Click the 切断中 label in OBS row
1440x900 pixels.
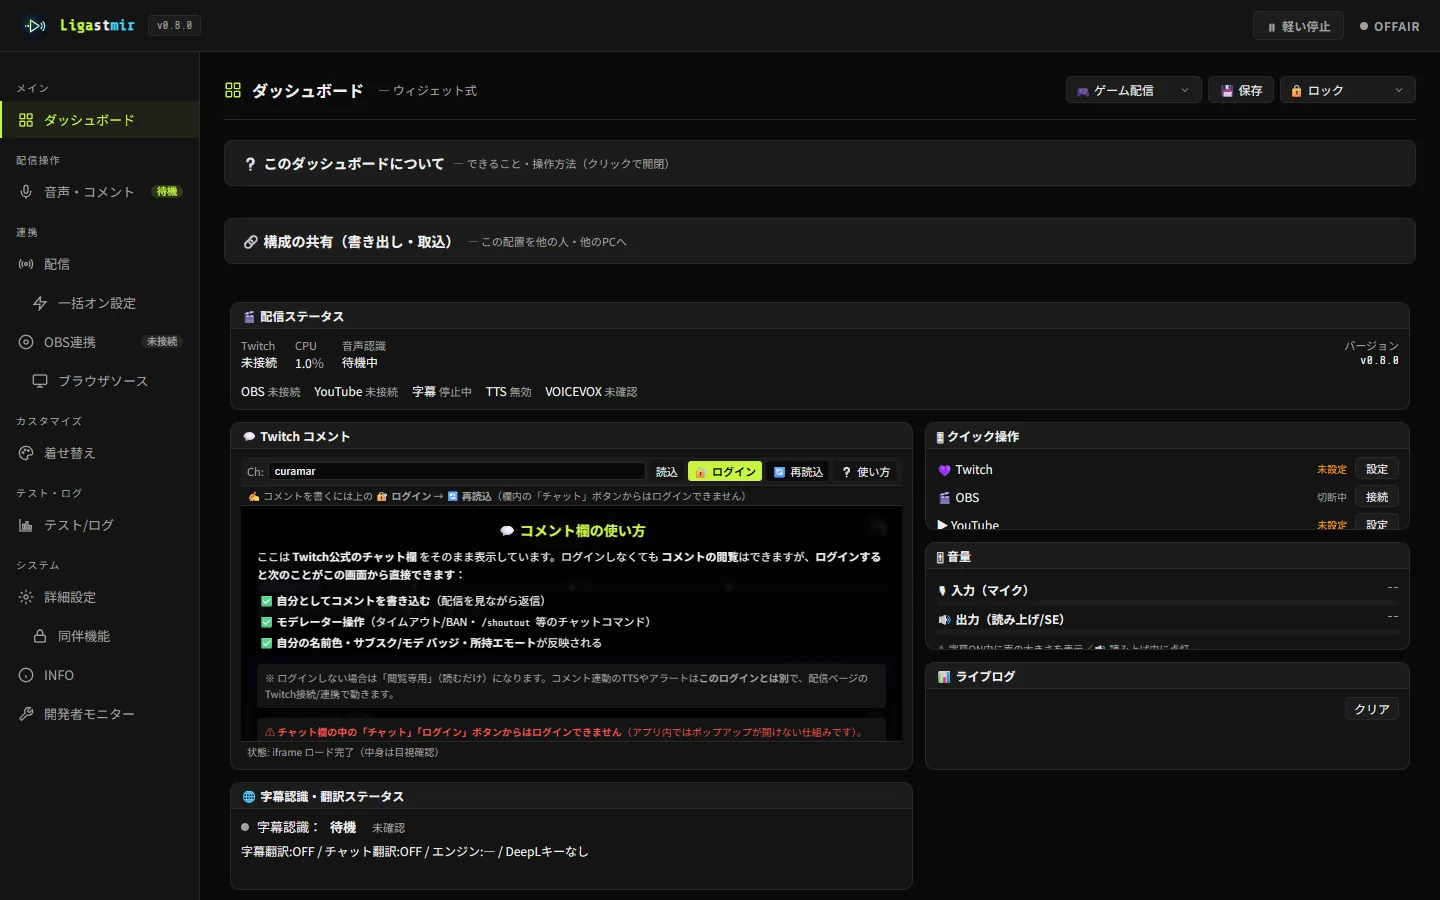coord(1332,498)
